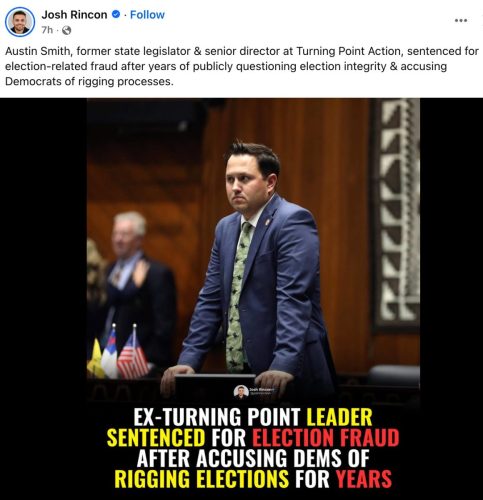This screenshot has height=500, width=483.
Task: Open the three-dot post options menu
Action: coord(461,20)
